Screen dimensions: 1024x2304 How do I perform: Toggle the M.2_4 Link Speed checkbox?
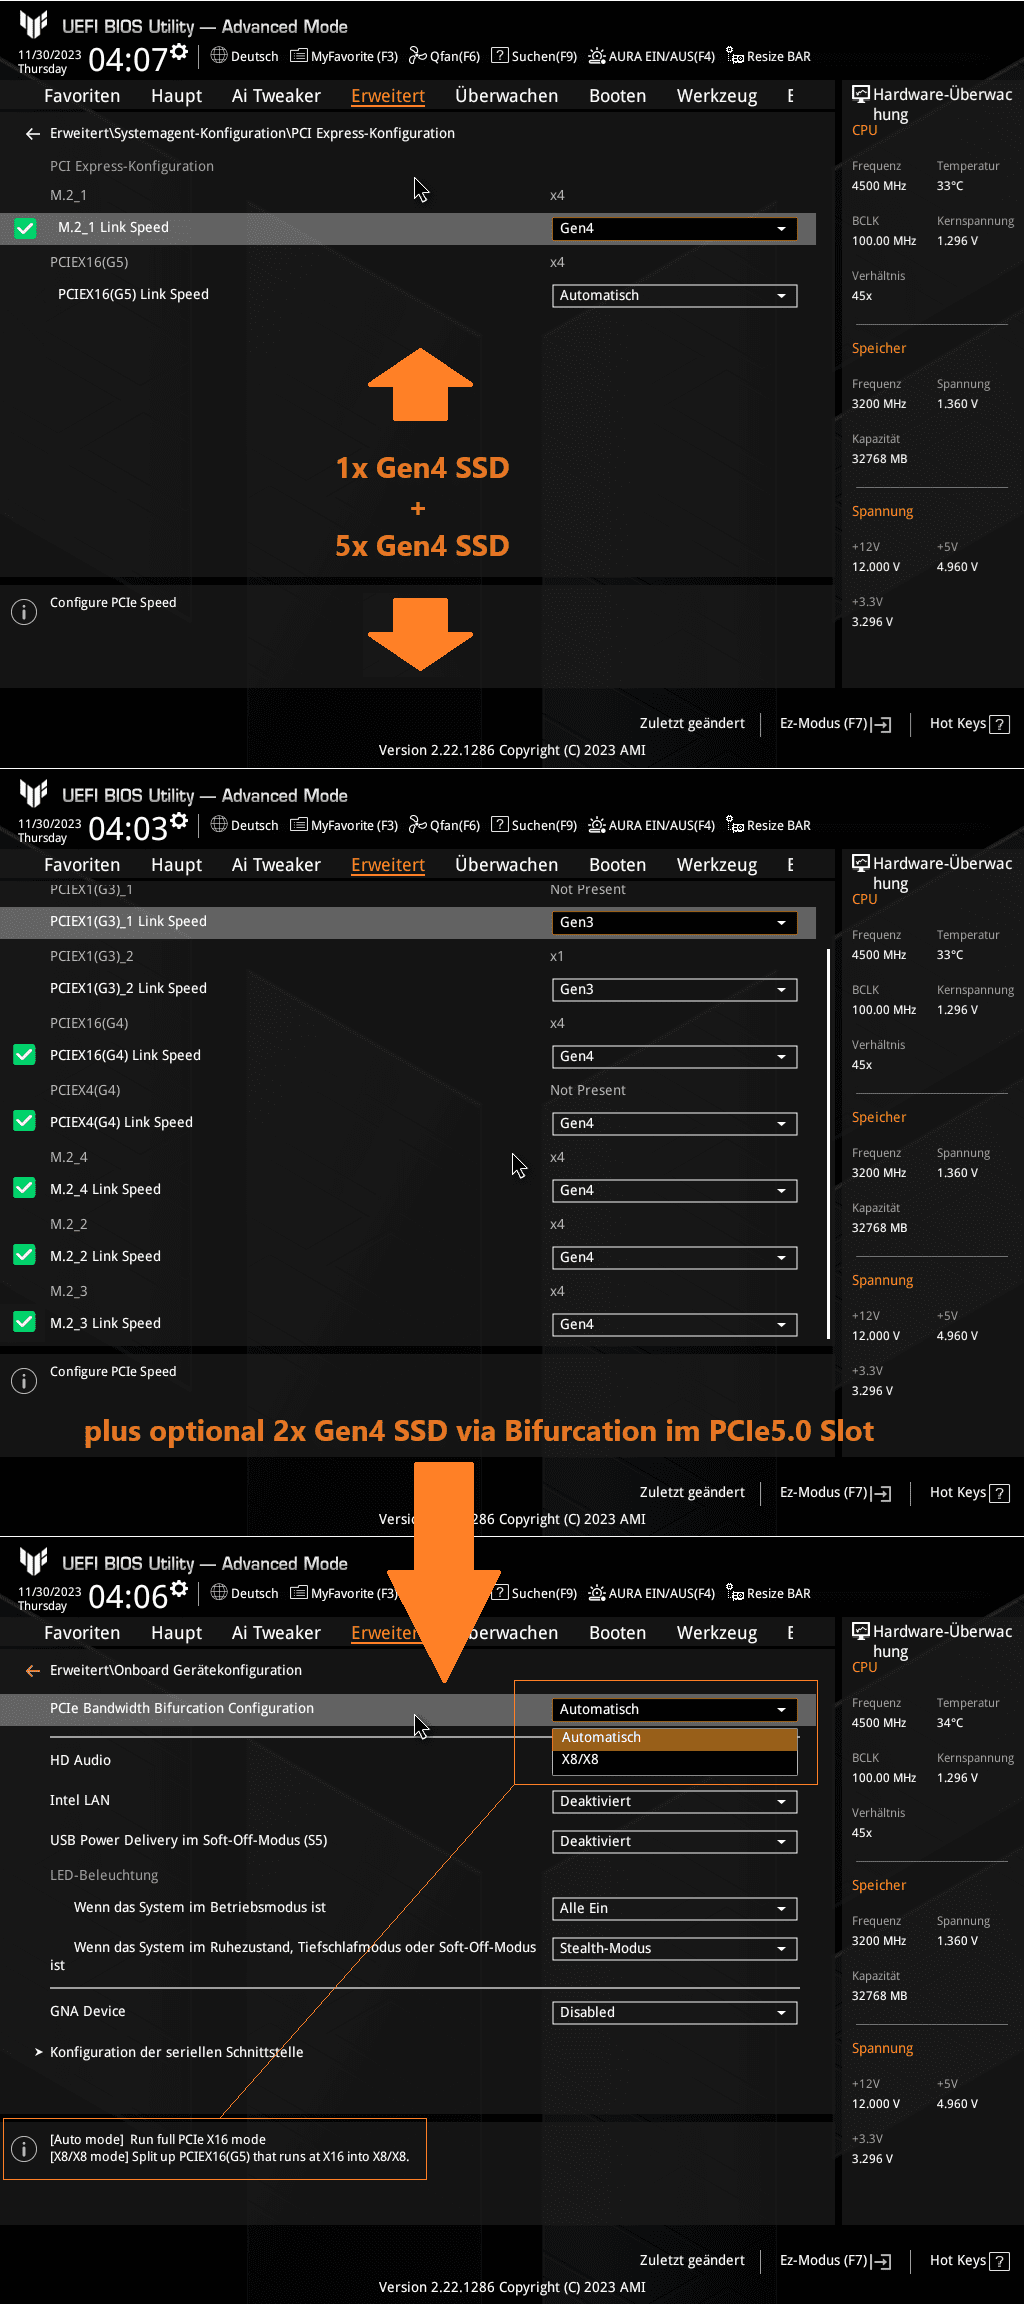pos(24,1189)
